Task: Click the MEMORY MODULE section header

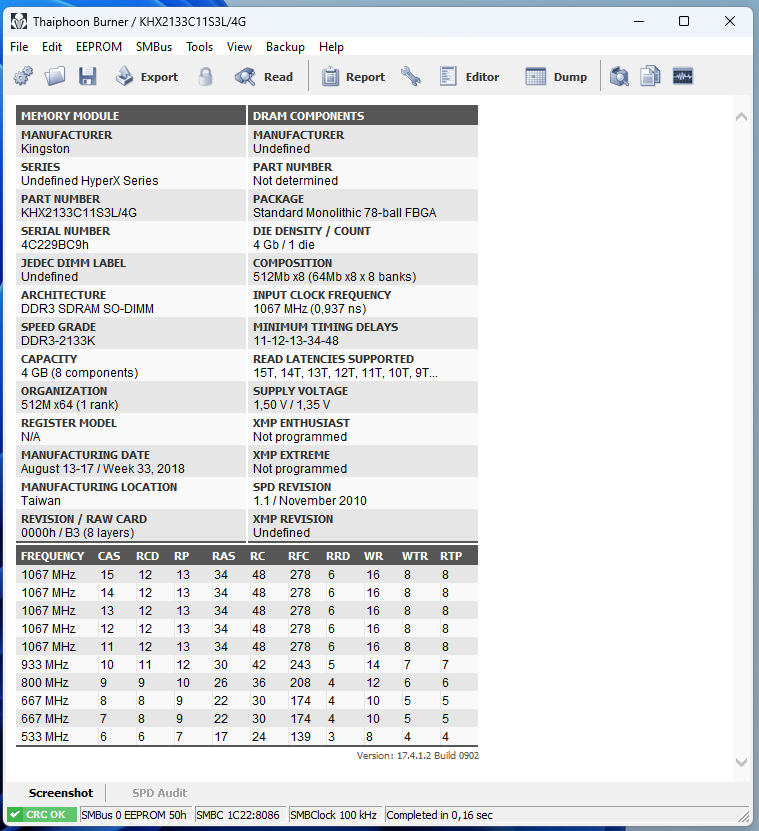Action: 131,116
